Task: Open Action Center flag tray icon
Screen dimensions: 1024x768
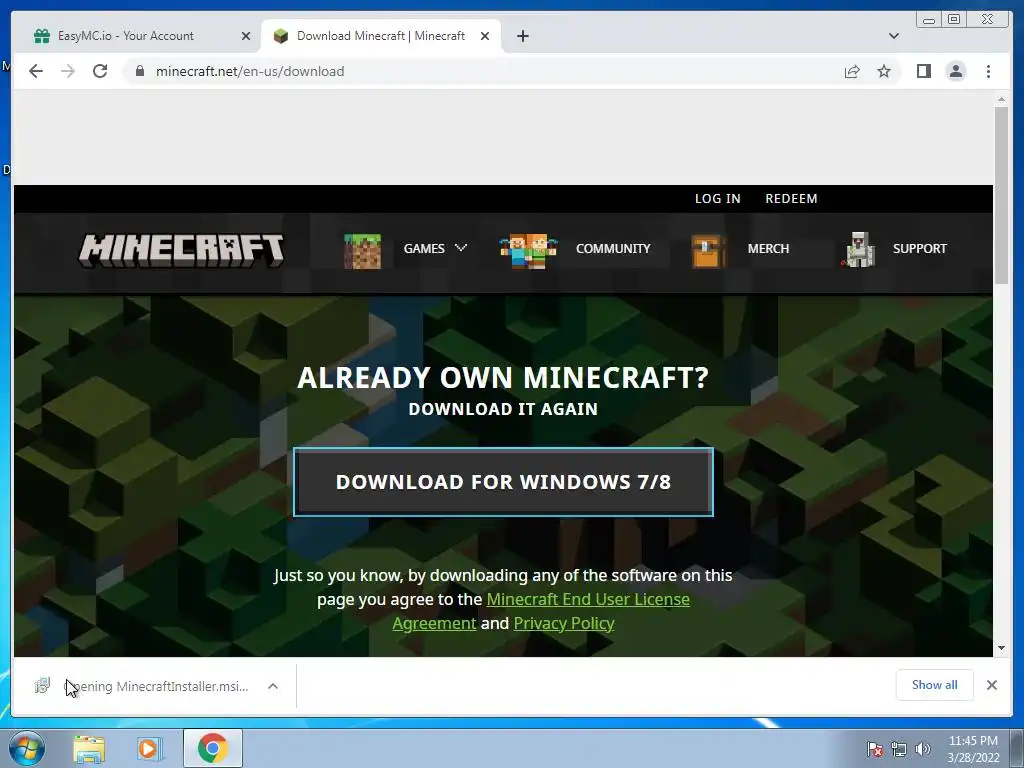Action: [874, 749]
